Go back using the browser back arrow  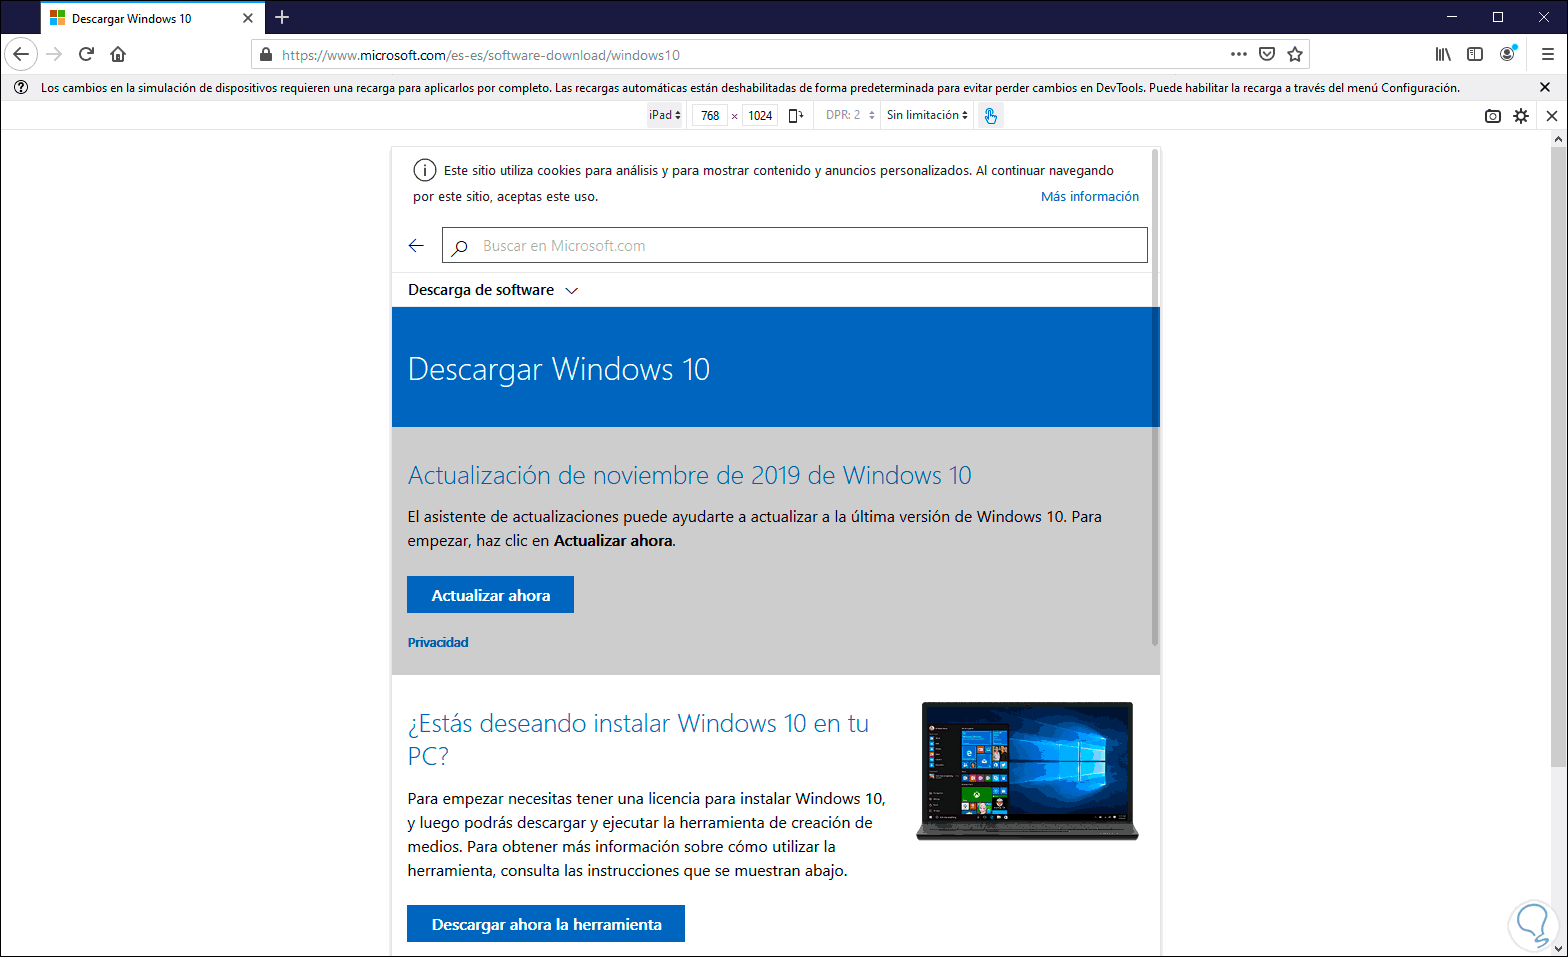point(21,54)
